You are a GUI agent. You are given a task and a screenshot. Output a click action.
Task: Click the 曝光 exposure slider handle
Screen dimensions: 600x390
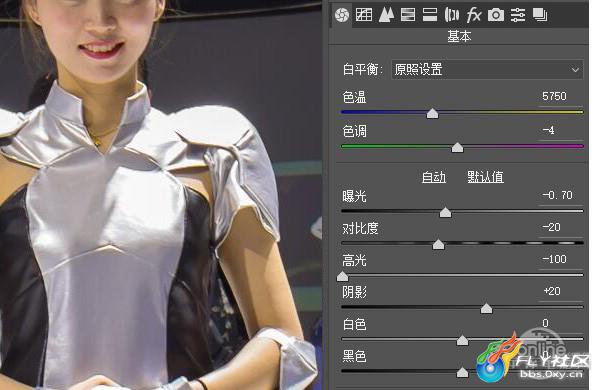(x=445, y=212)
